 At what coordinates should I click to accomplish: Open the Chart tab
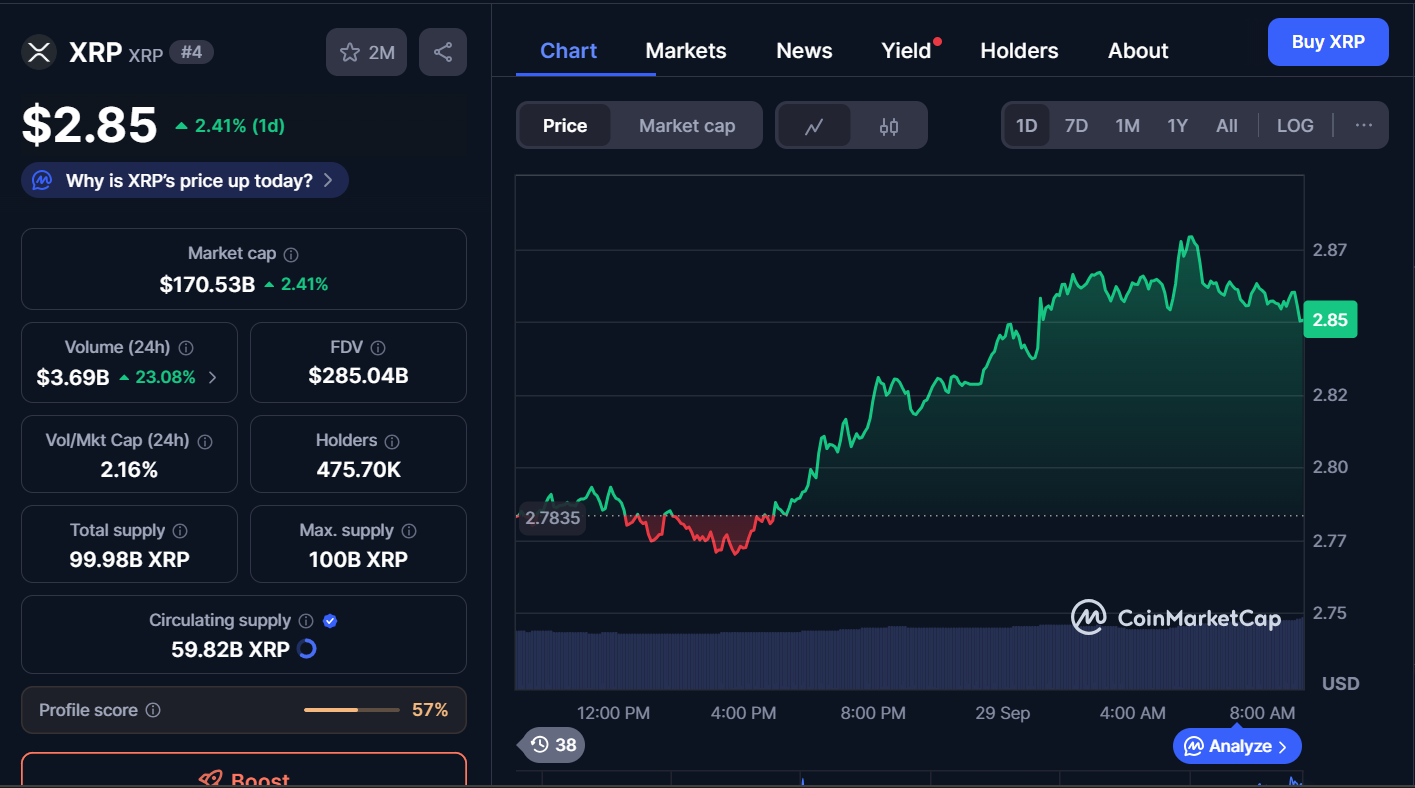pos(568,51)
